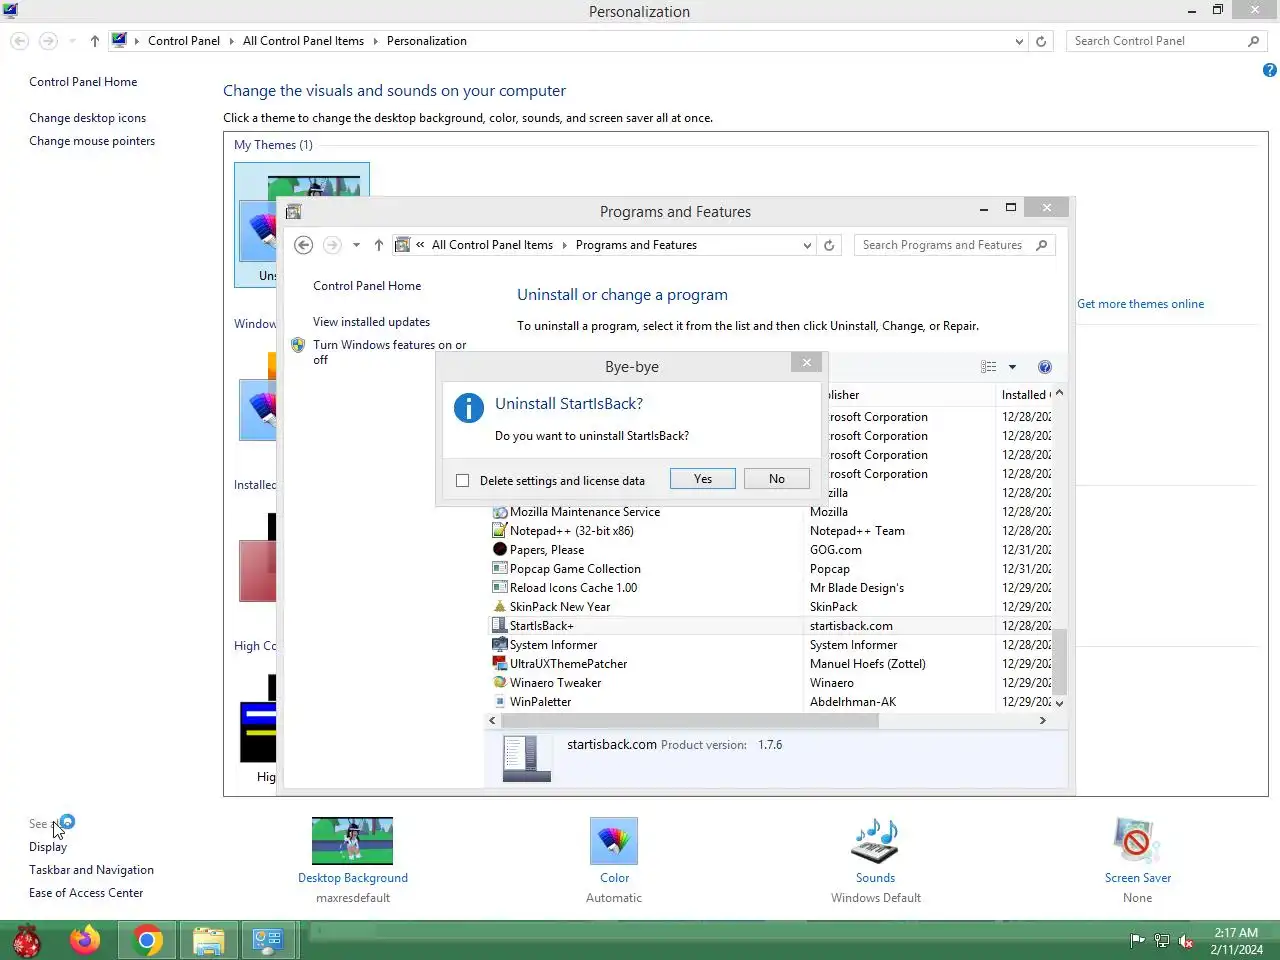Refresh the Programs and Features list
Screen dimensions: 1280x960
pos(829,245)
